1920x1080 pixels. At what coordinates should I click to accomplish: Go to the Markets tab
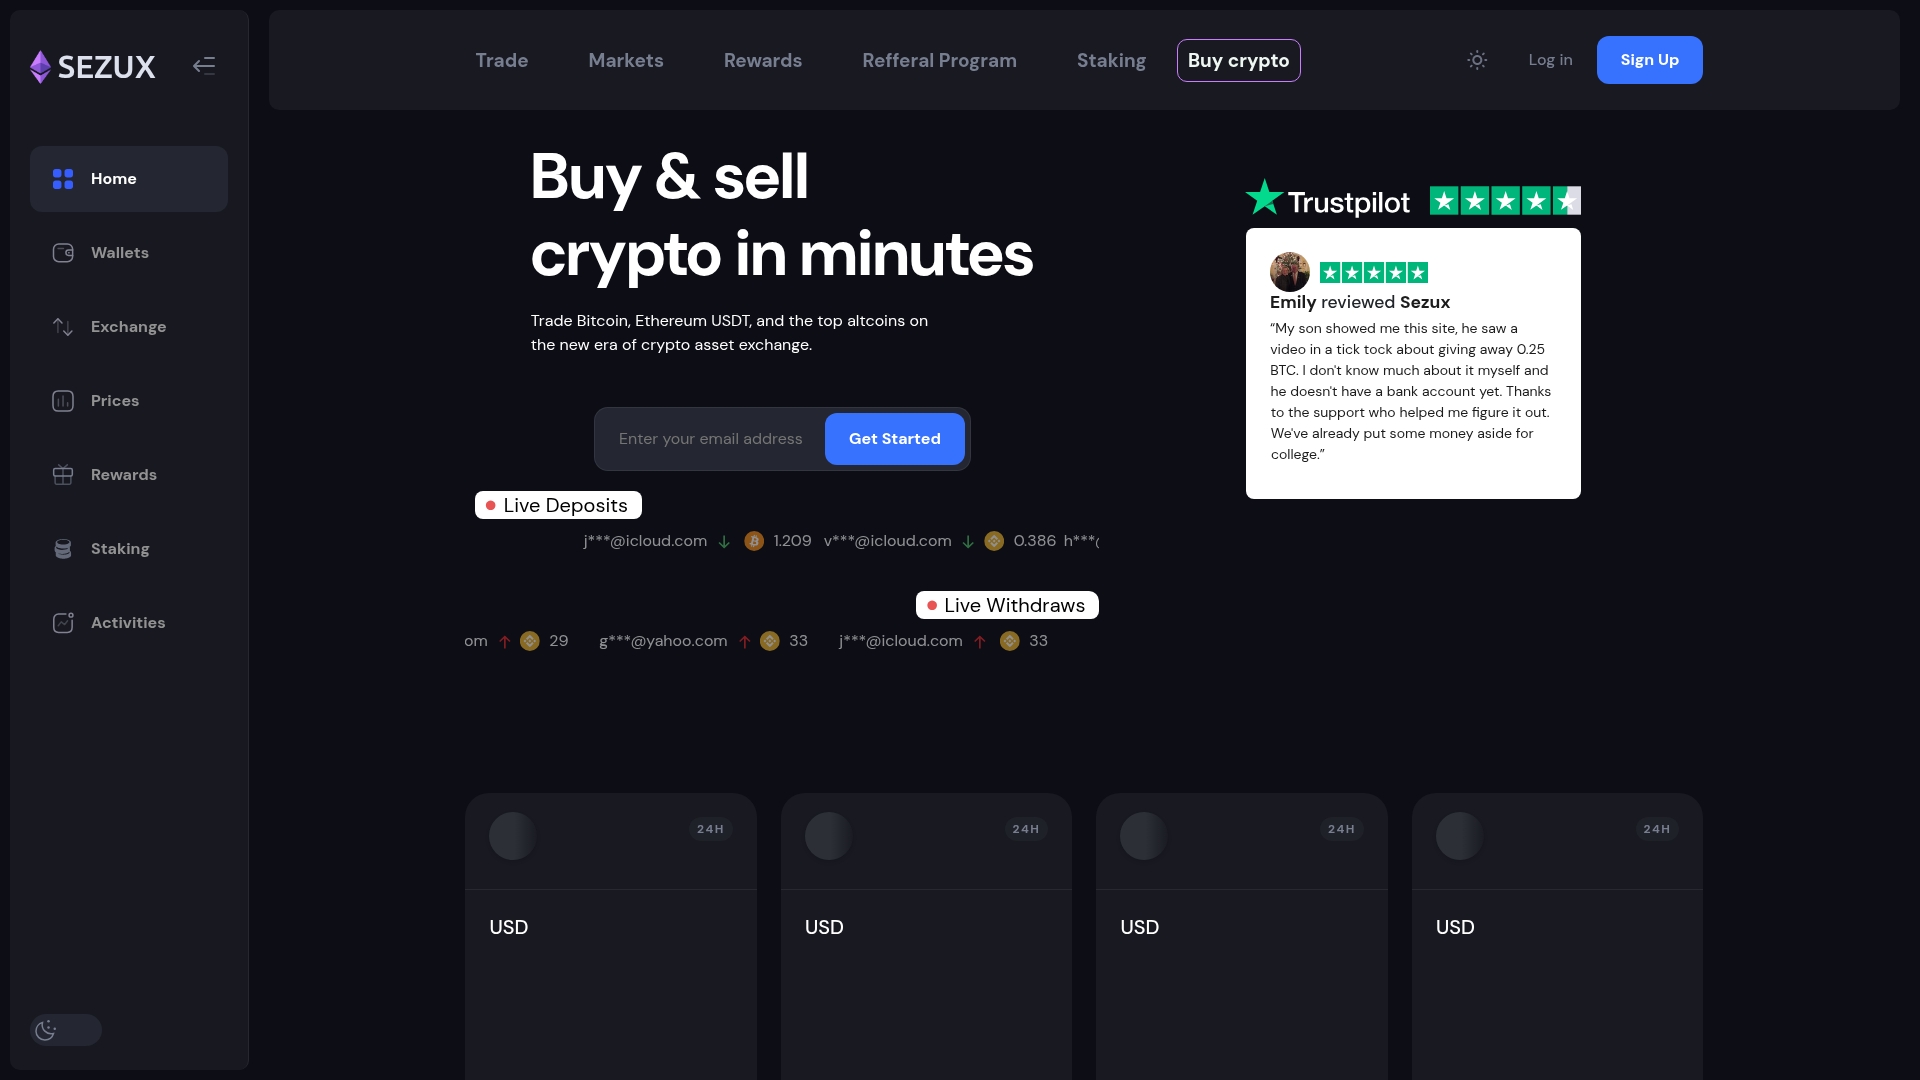(626, 60)
